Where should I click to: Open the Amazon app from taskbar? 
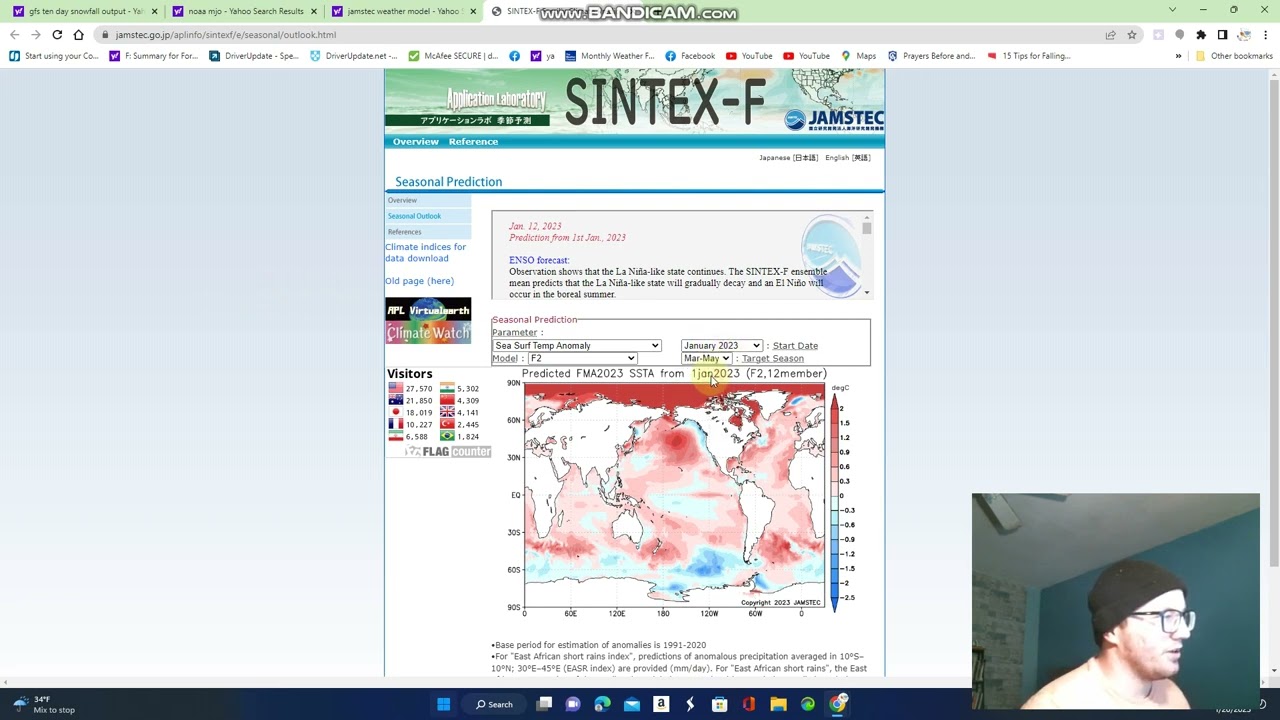661,704
